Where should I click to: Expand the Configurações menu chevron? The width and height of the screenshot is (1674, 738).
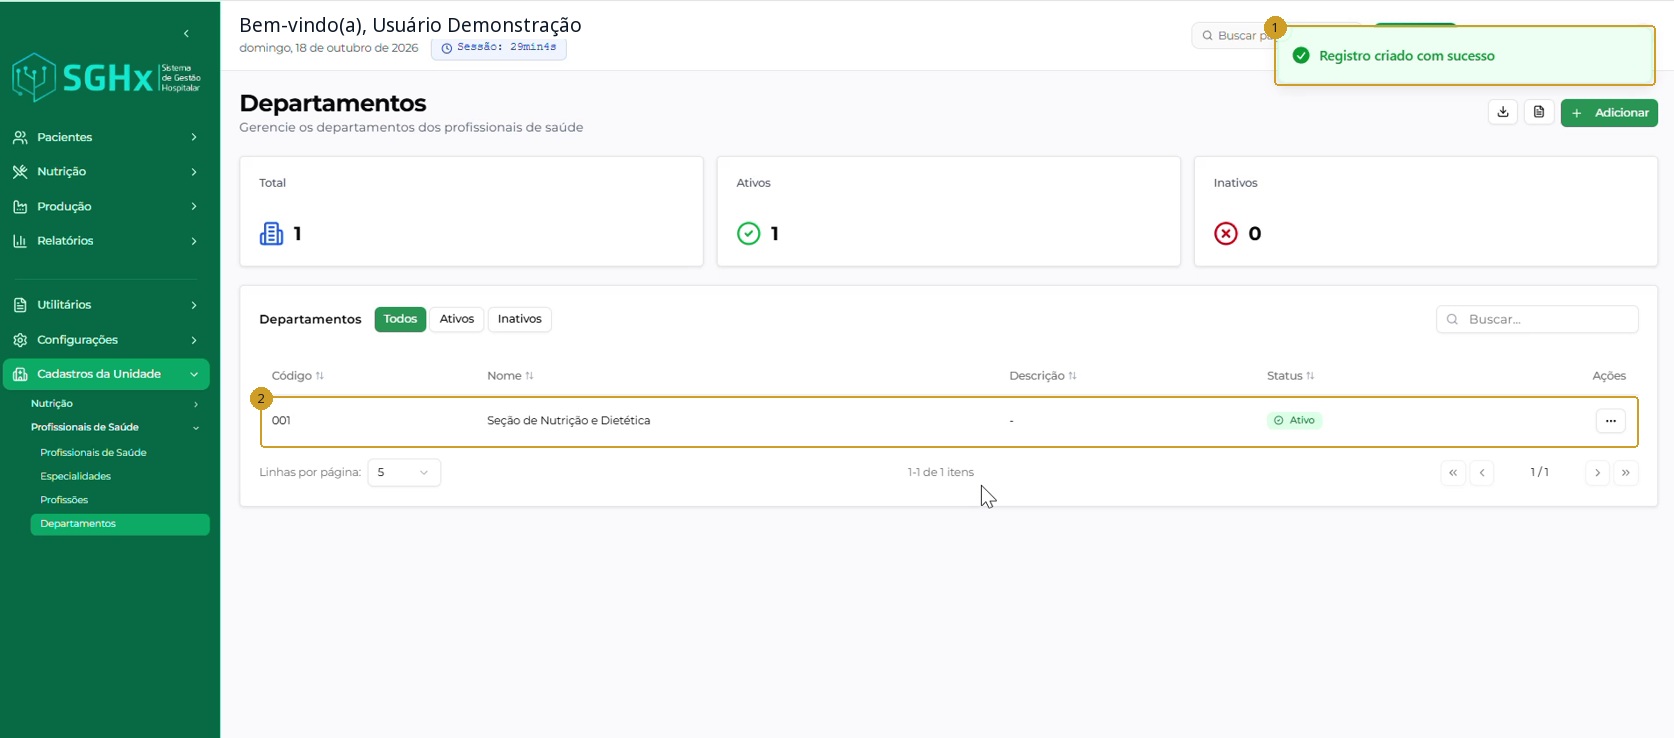(x=194, y=340)
